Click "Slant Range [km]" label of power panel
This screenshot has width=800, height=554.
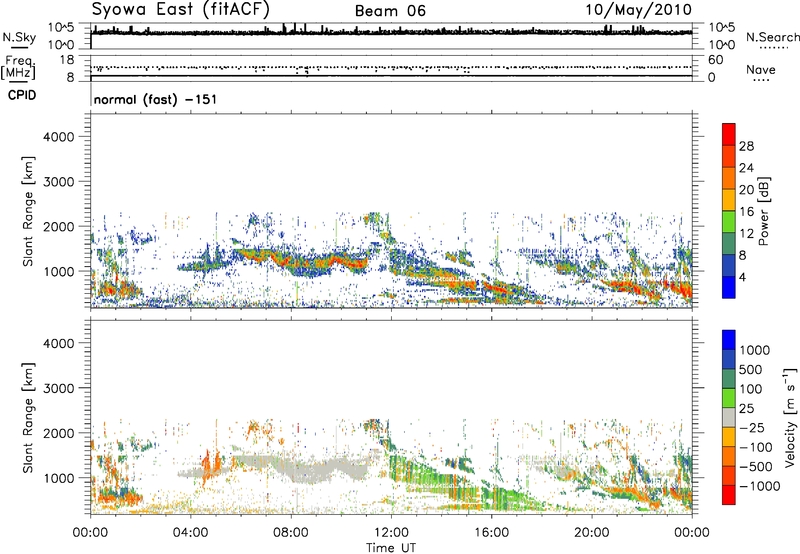pos(28,212)
